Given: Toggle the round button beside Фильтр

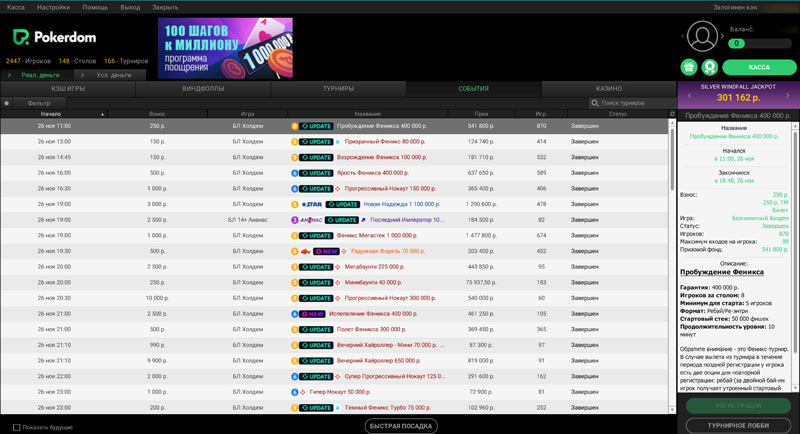Looking at the screenshot, I should 7,103.
